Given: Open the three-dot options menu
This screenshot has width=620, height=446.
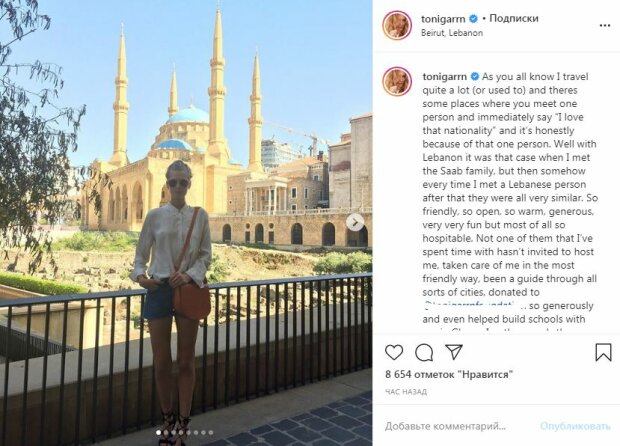Looking at the screenshot, I should click(x=605, y=25).
